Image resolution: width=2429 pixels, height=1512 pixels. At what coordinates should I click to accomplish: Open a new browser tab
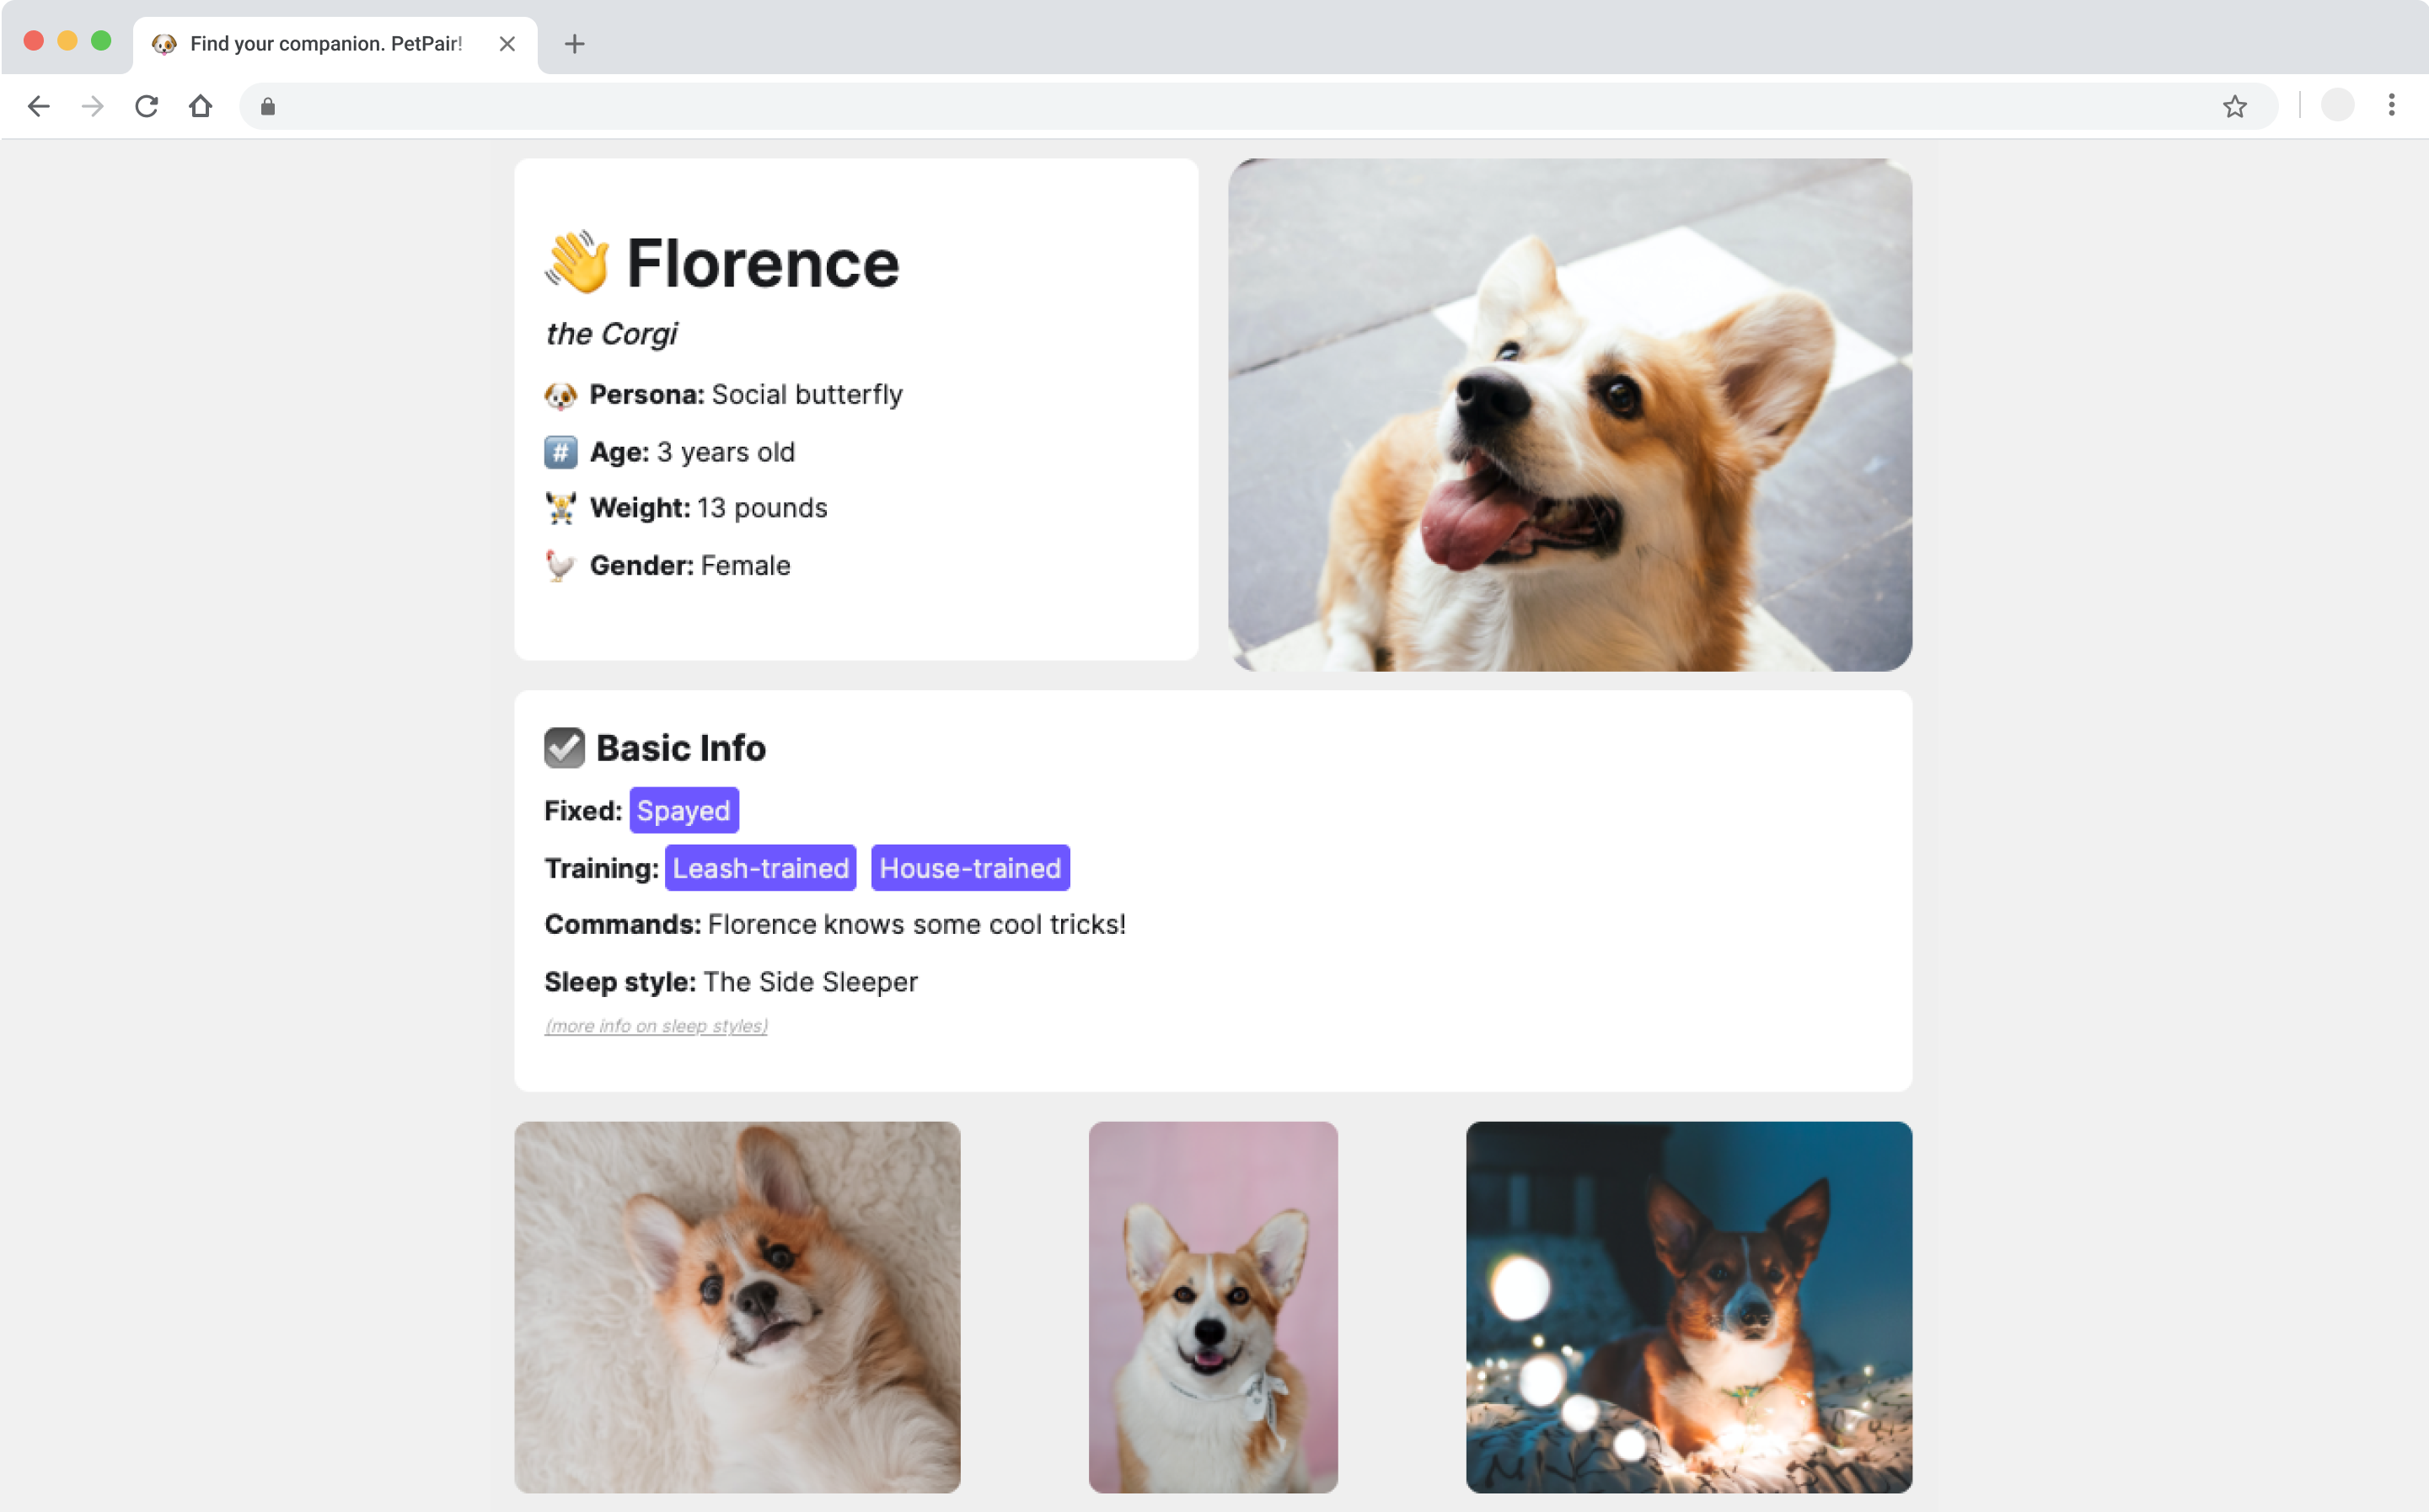coord(574,44)
